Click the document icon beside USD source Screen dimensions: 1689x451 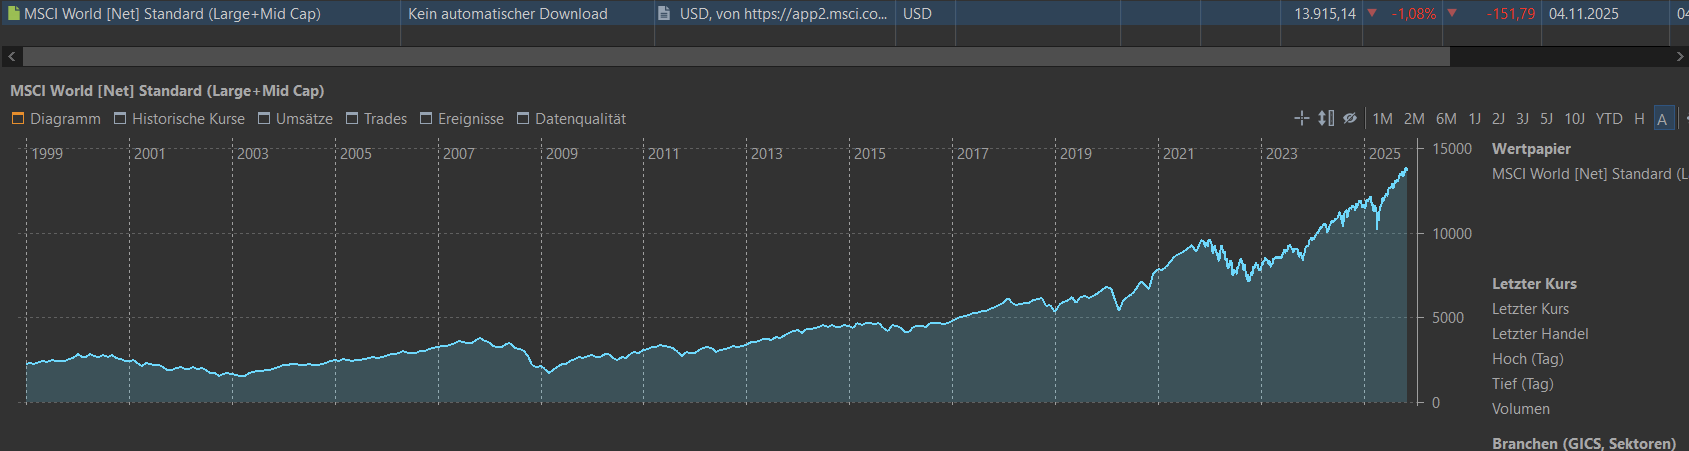664,14
